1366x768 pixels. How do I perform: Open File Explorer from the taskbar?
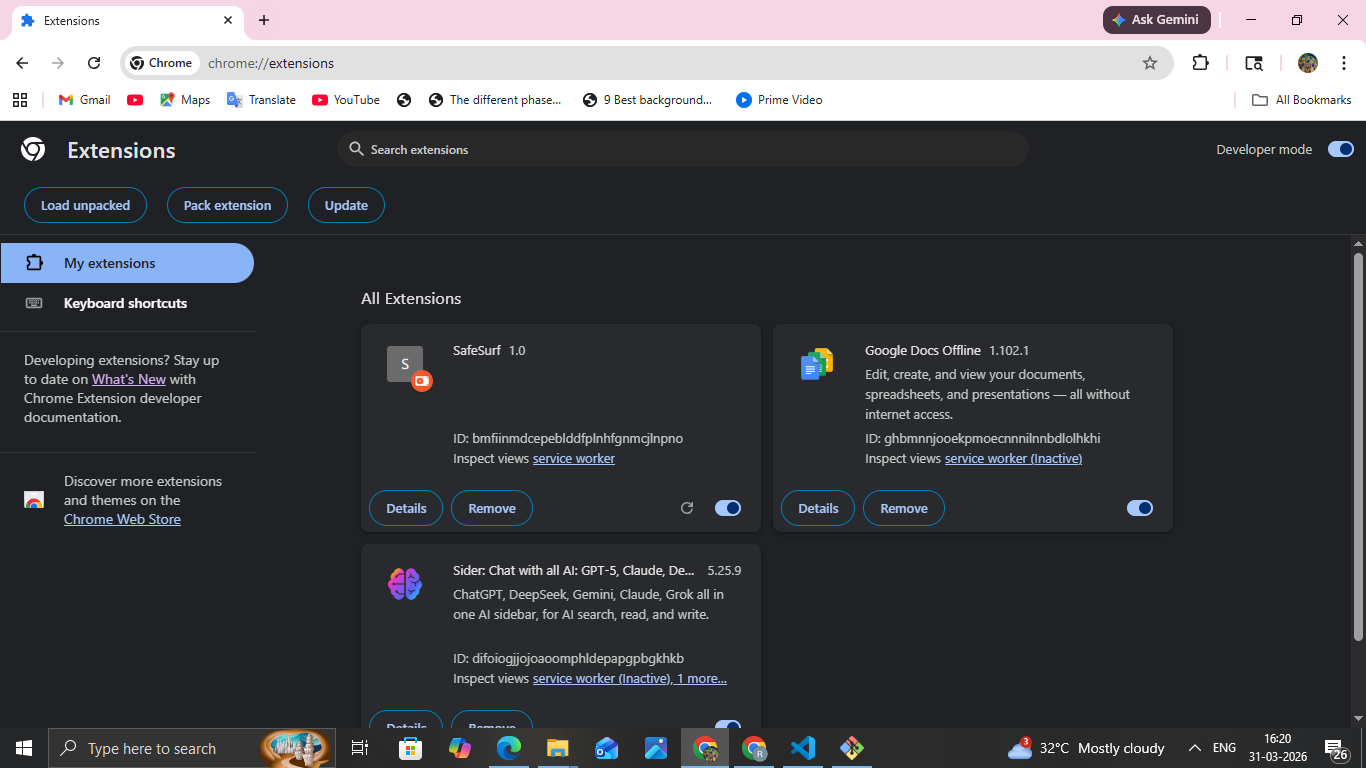pos(558,748)
